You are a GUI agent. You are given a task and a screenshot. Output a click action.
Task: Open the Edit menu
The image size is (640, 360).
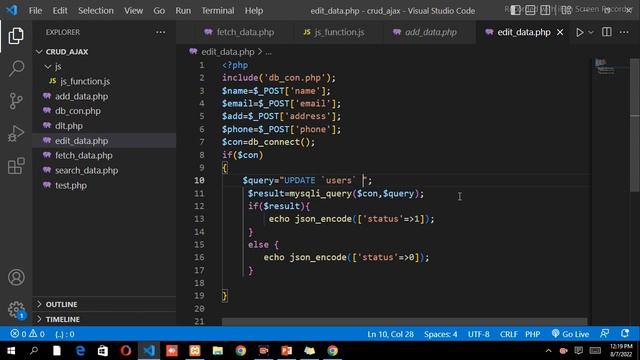[x=60, y=11]
